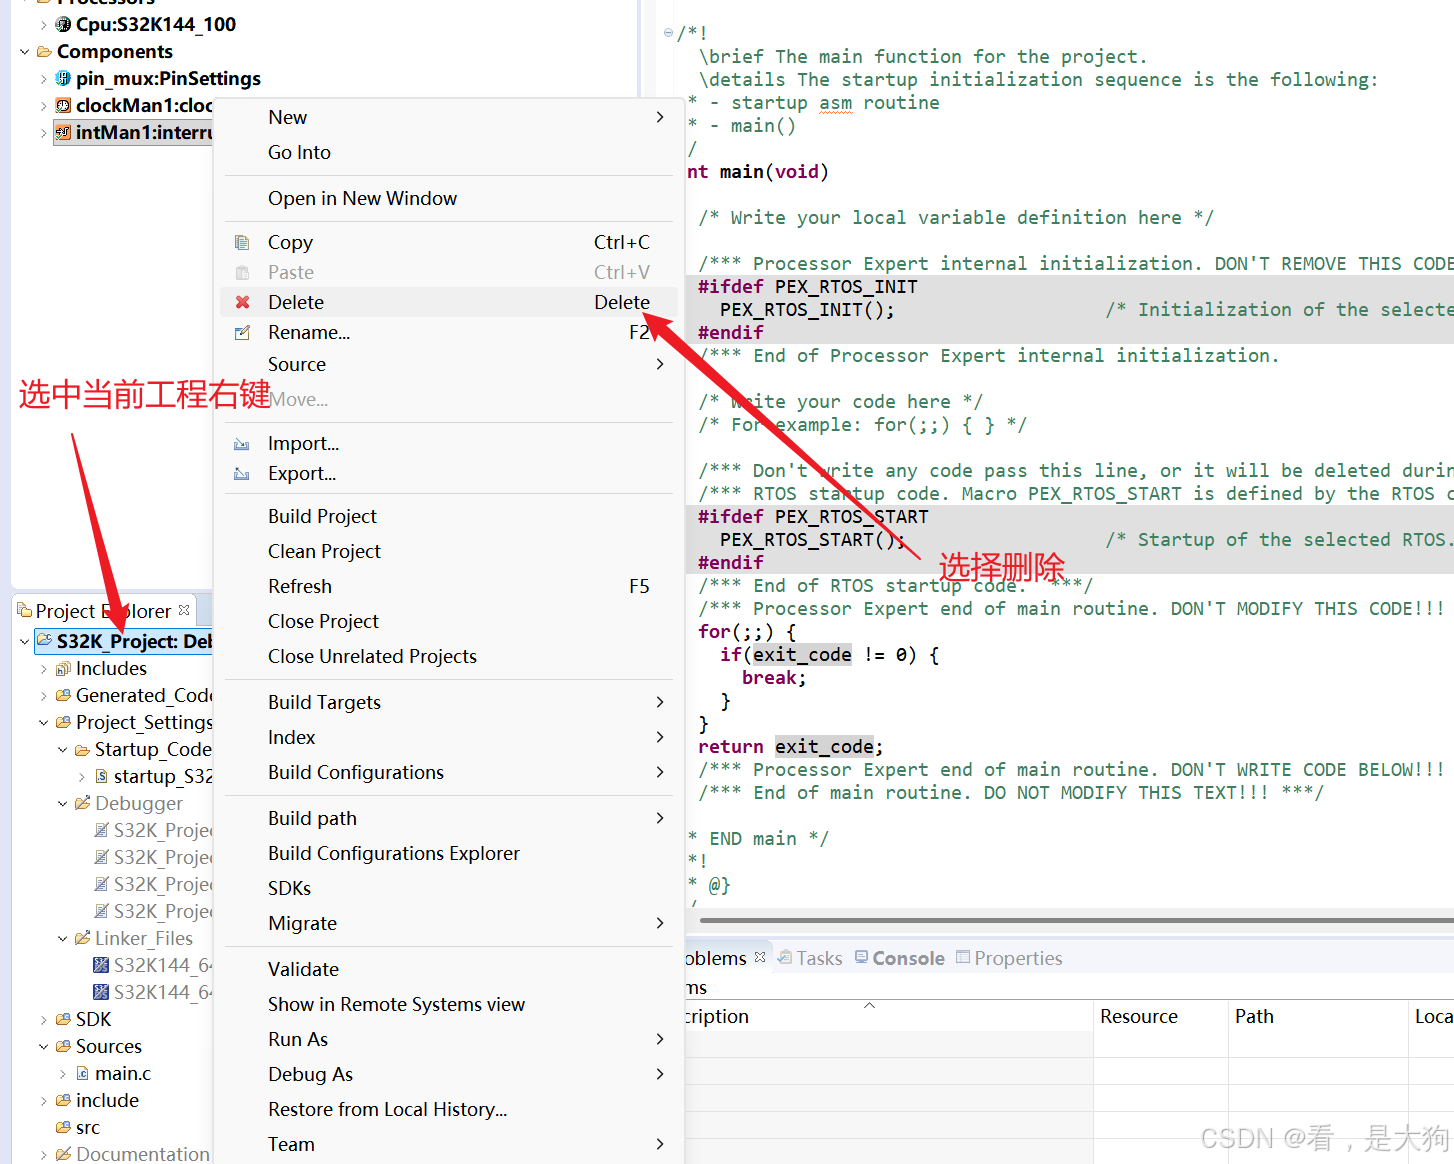Select the include folder tree item
Viewport: 1454px width, 1164px height.
[x=107, y=1100]
